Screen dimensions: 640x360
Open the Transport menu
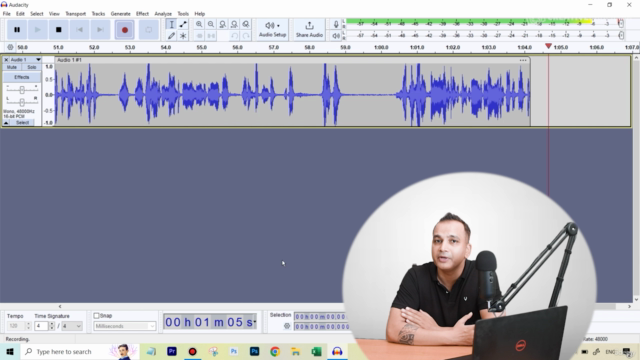[x=76, y=13]
